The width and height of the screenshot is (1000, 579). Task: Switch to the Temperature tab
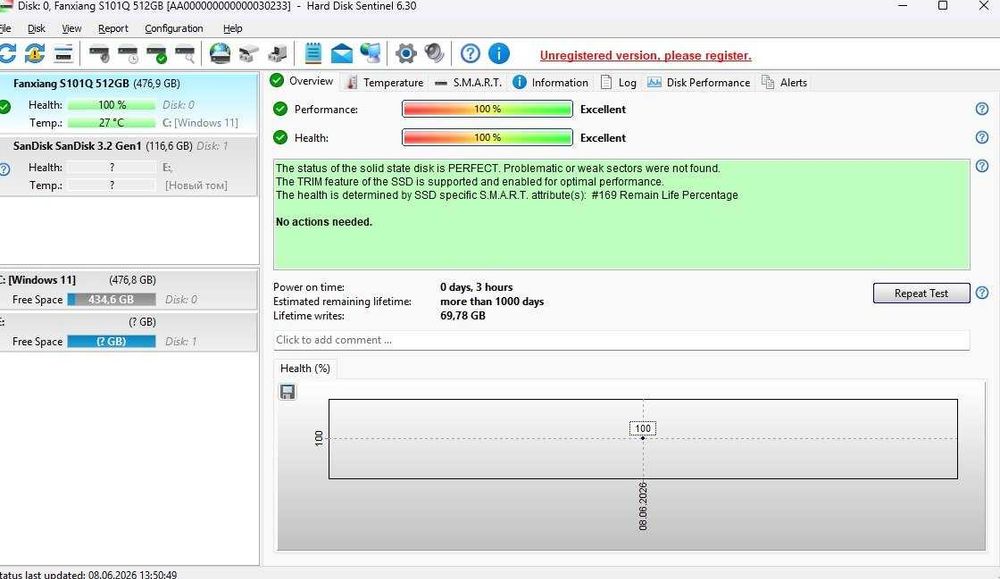click(x=385, y=82)
